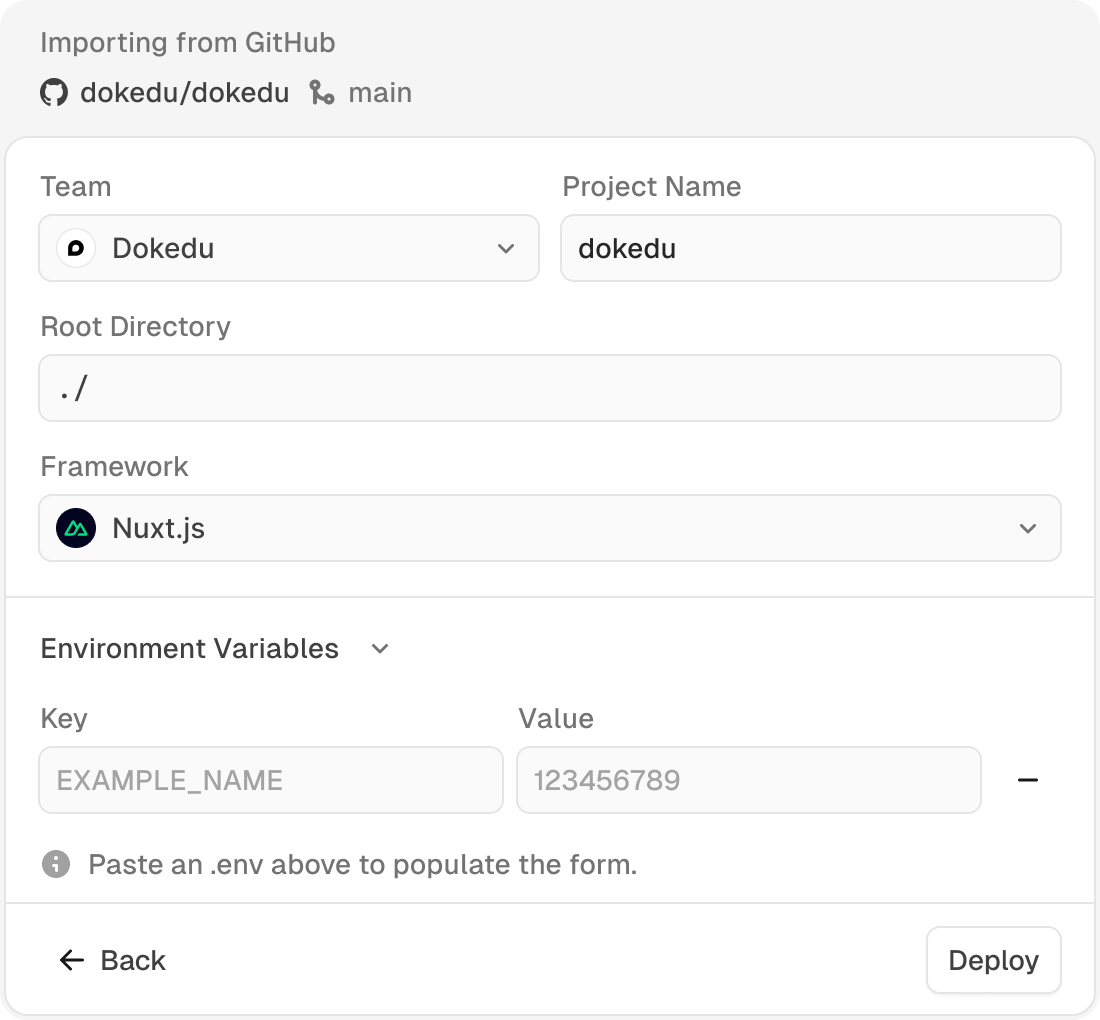Image resolution: width=1100 pixels, height=1020 pixels.
Task: Click the Dokedu team avatar icon
Action: point(77,248)
